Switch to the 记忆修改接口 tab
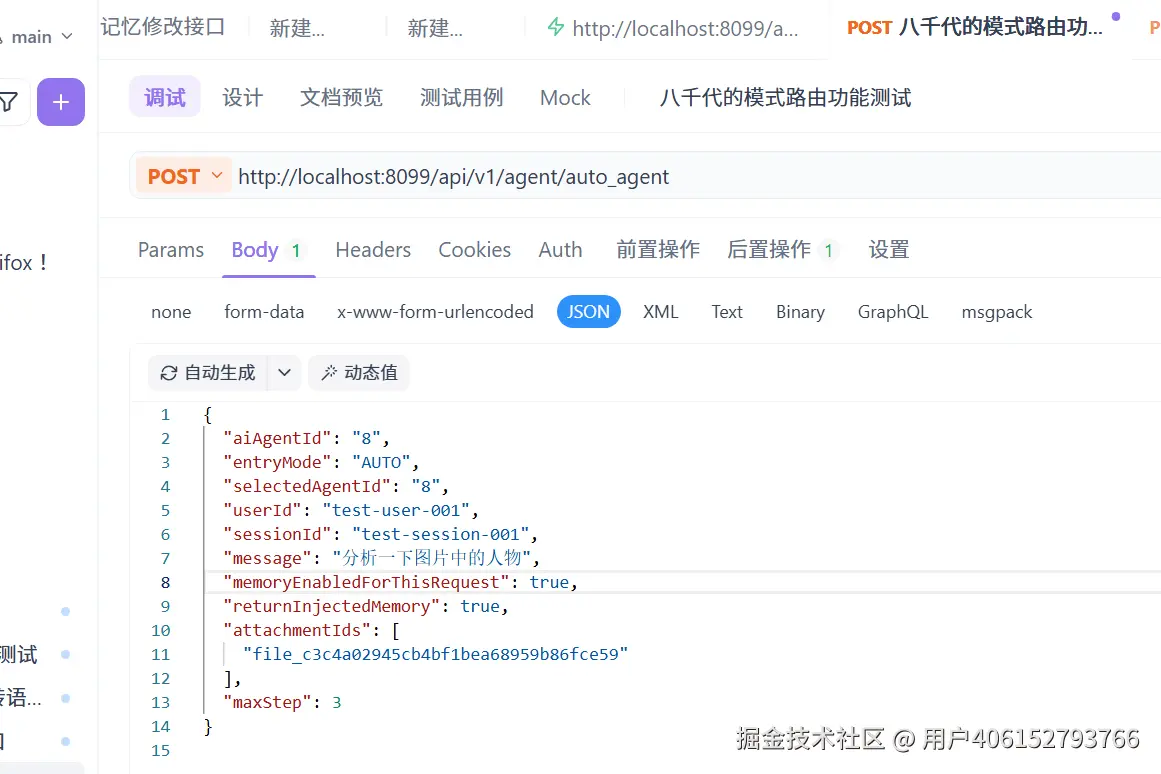The image size is (1161, 774). click(x=163, y=27)
